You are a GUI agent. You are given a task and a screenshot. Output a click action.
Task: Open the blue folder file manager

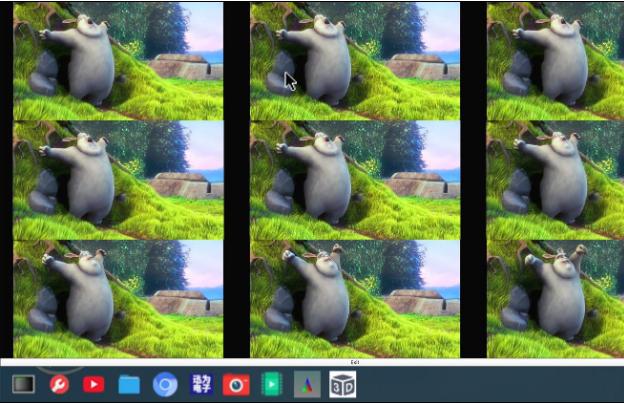pos(129,385)
